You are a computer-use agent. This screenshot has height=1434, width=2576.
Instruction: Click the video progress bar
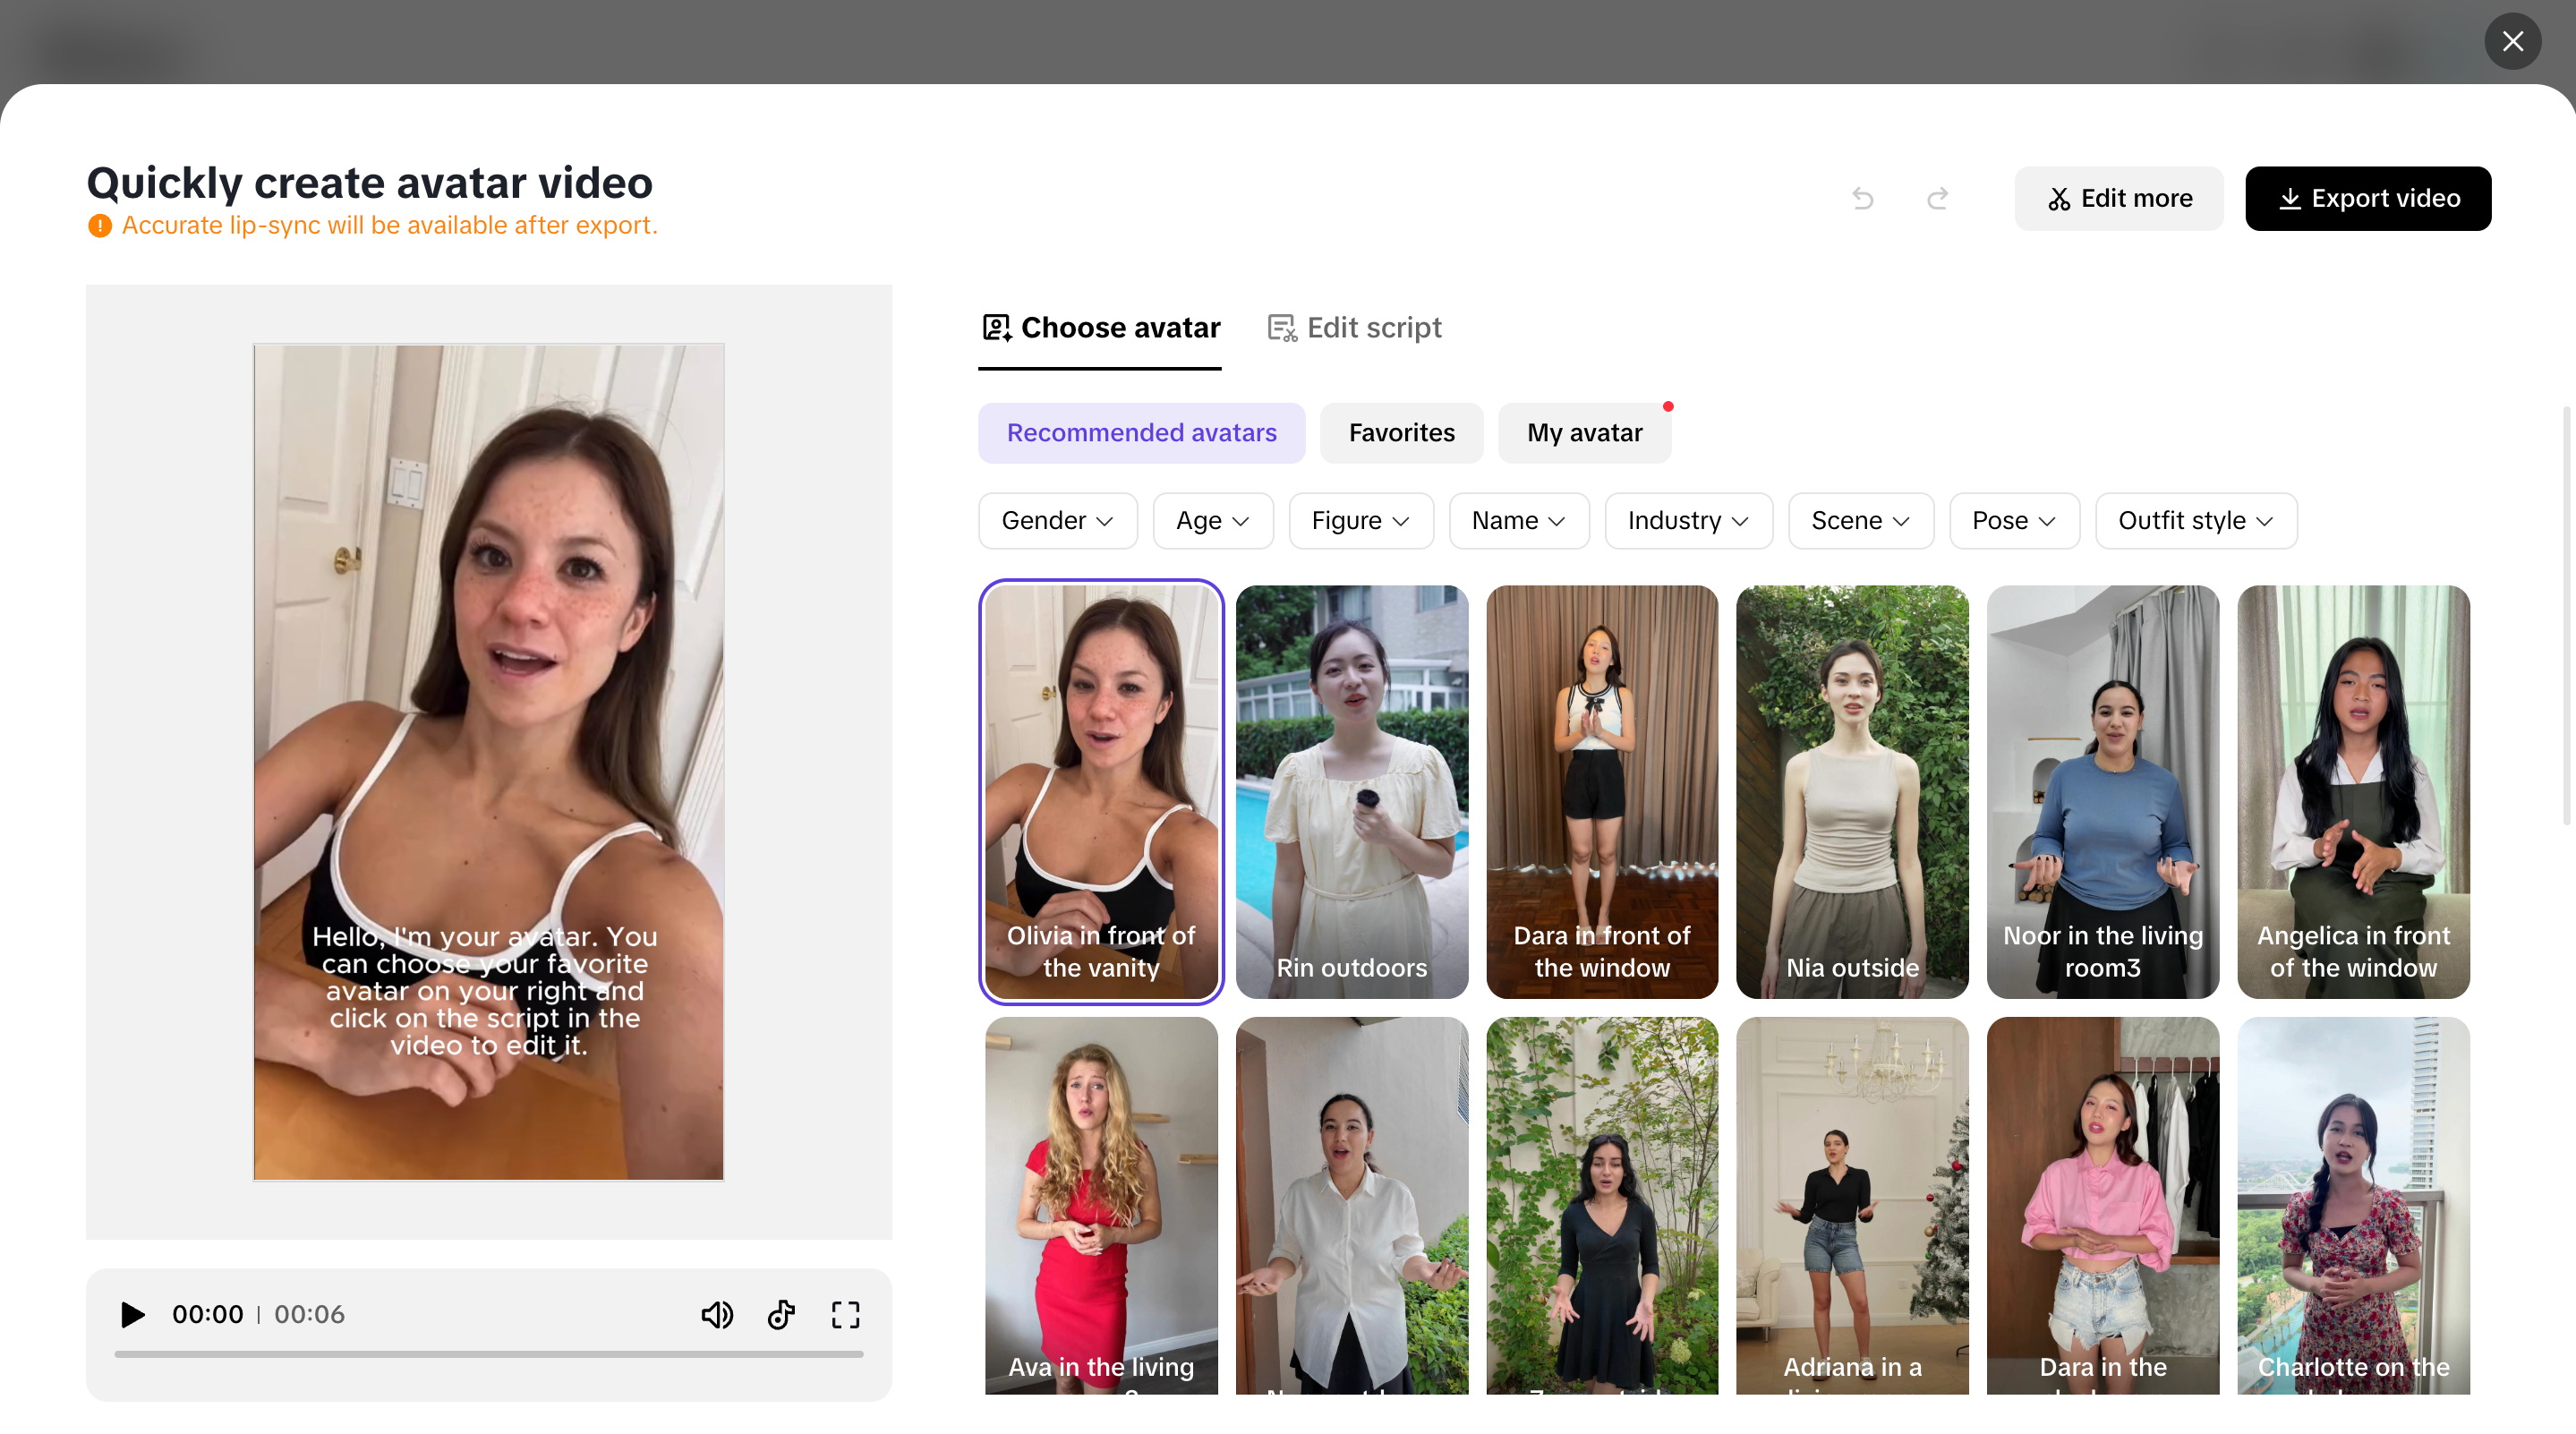click(x=488, y=1354)
